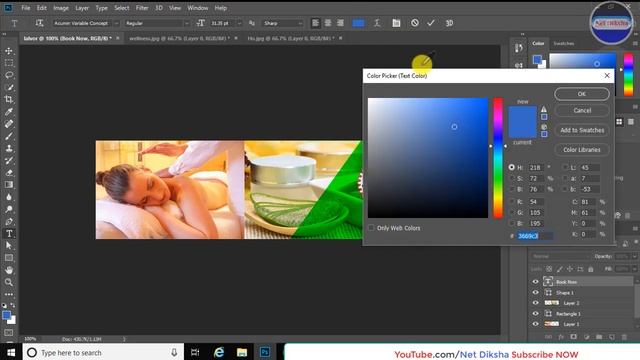Hide the Book Now text layer
Screen dimensions: 640x360
click(536, 282)
